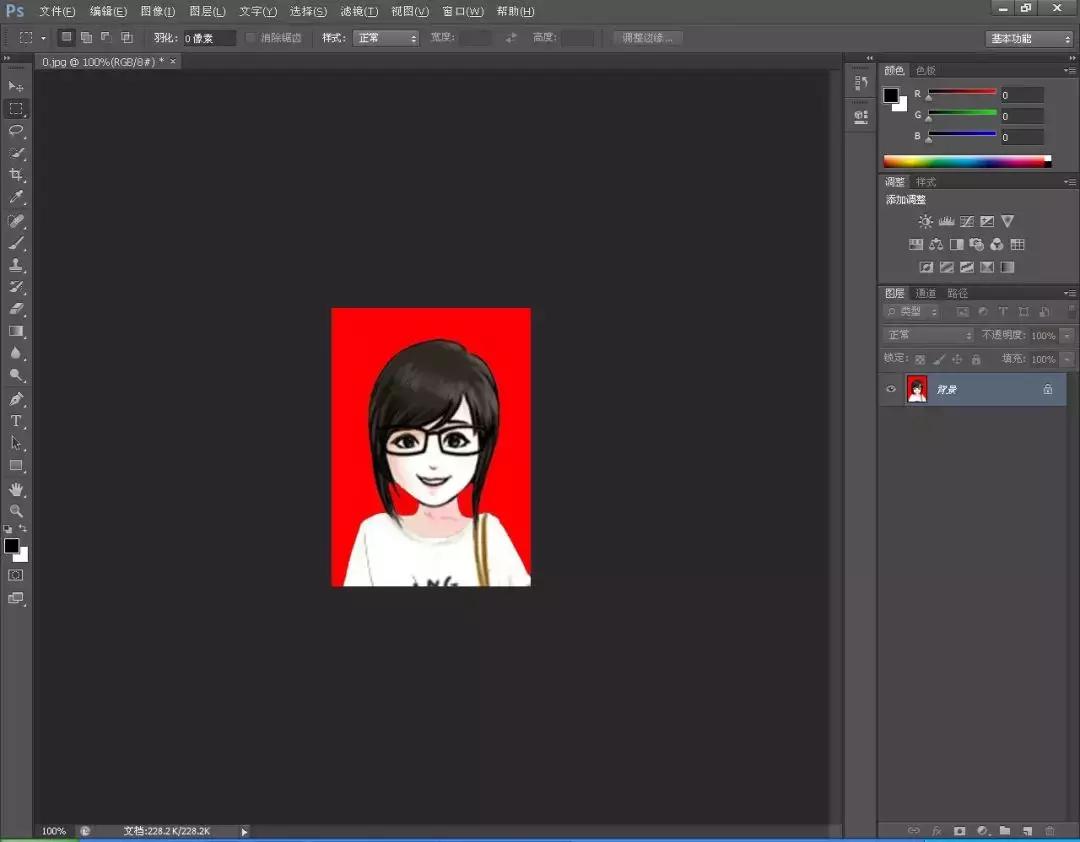
Task: Select the Crop tool
Action: pos(16,175)
